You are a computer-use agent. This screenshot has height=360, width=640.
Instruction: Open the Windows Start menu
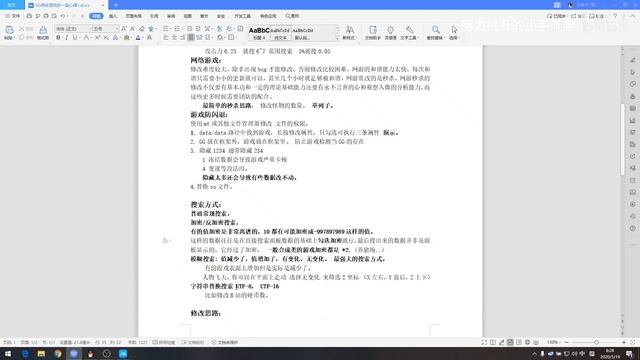tap(8, 353)
